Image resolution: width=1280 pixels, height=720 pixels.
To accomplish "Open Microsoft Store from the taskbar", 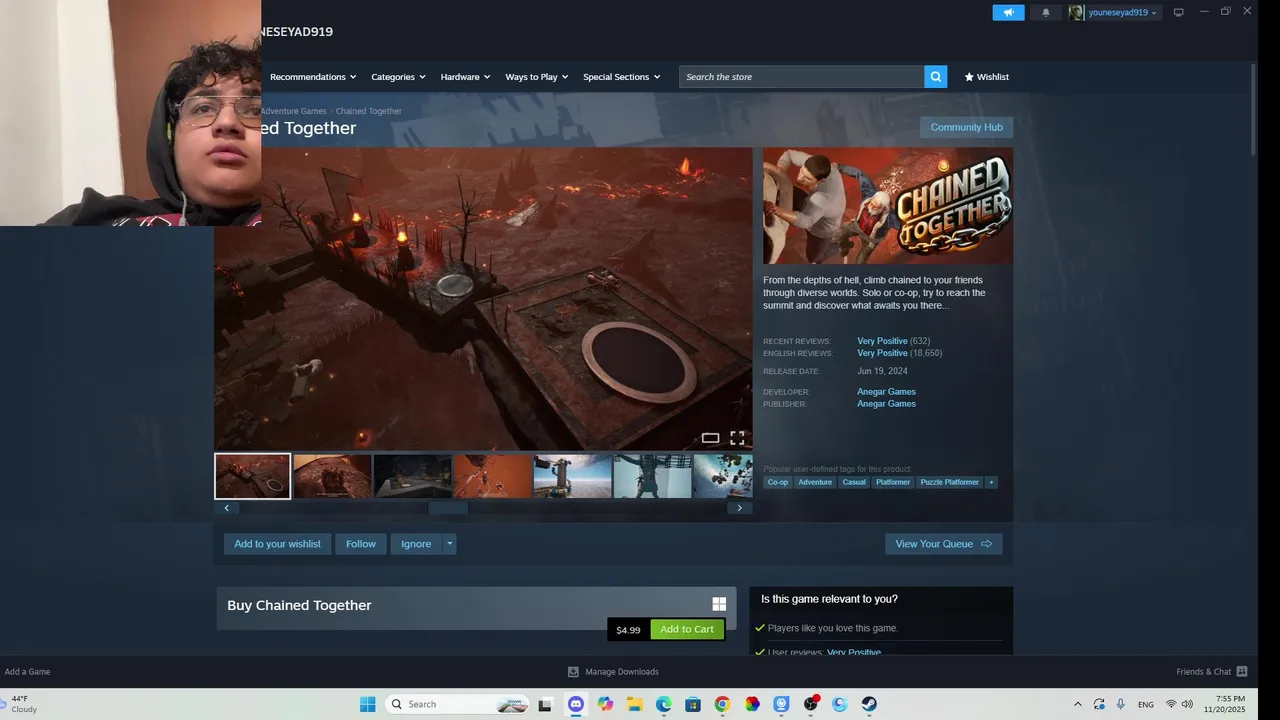I will (x=693, y=704).
